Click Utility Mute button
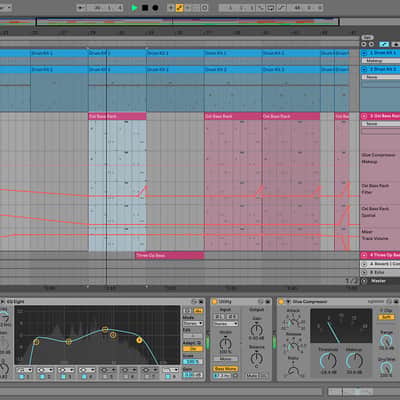The height and width of the screenshot is (400, 400). [252, 375]
